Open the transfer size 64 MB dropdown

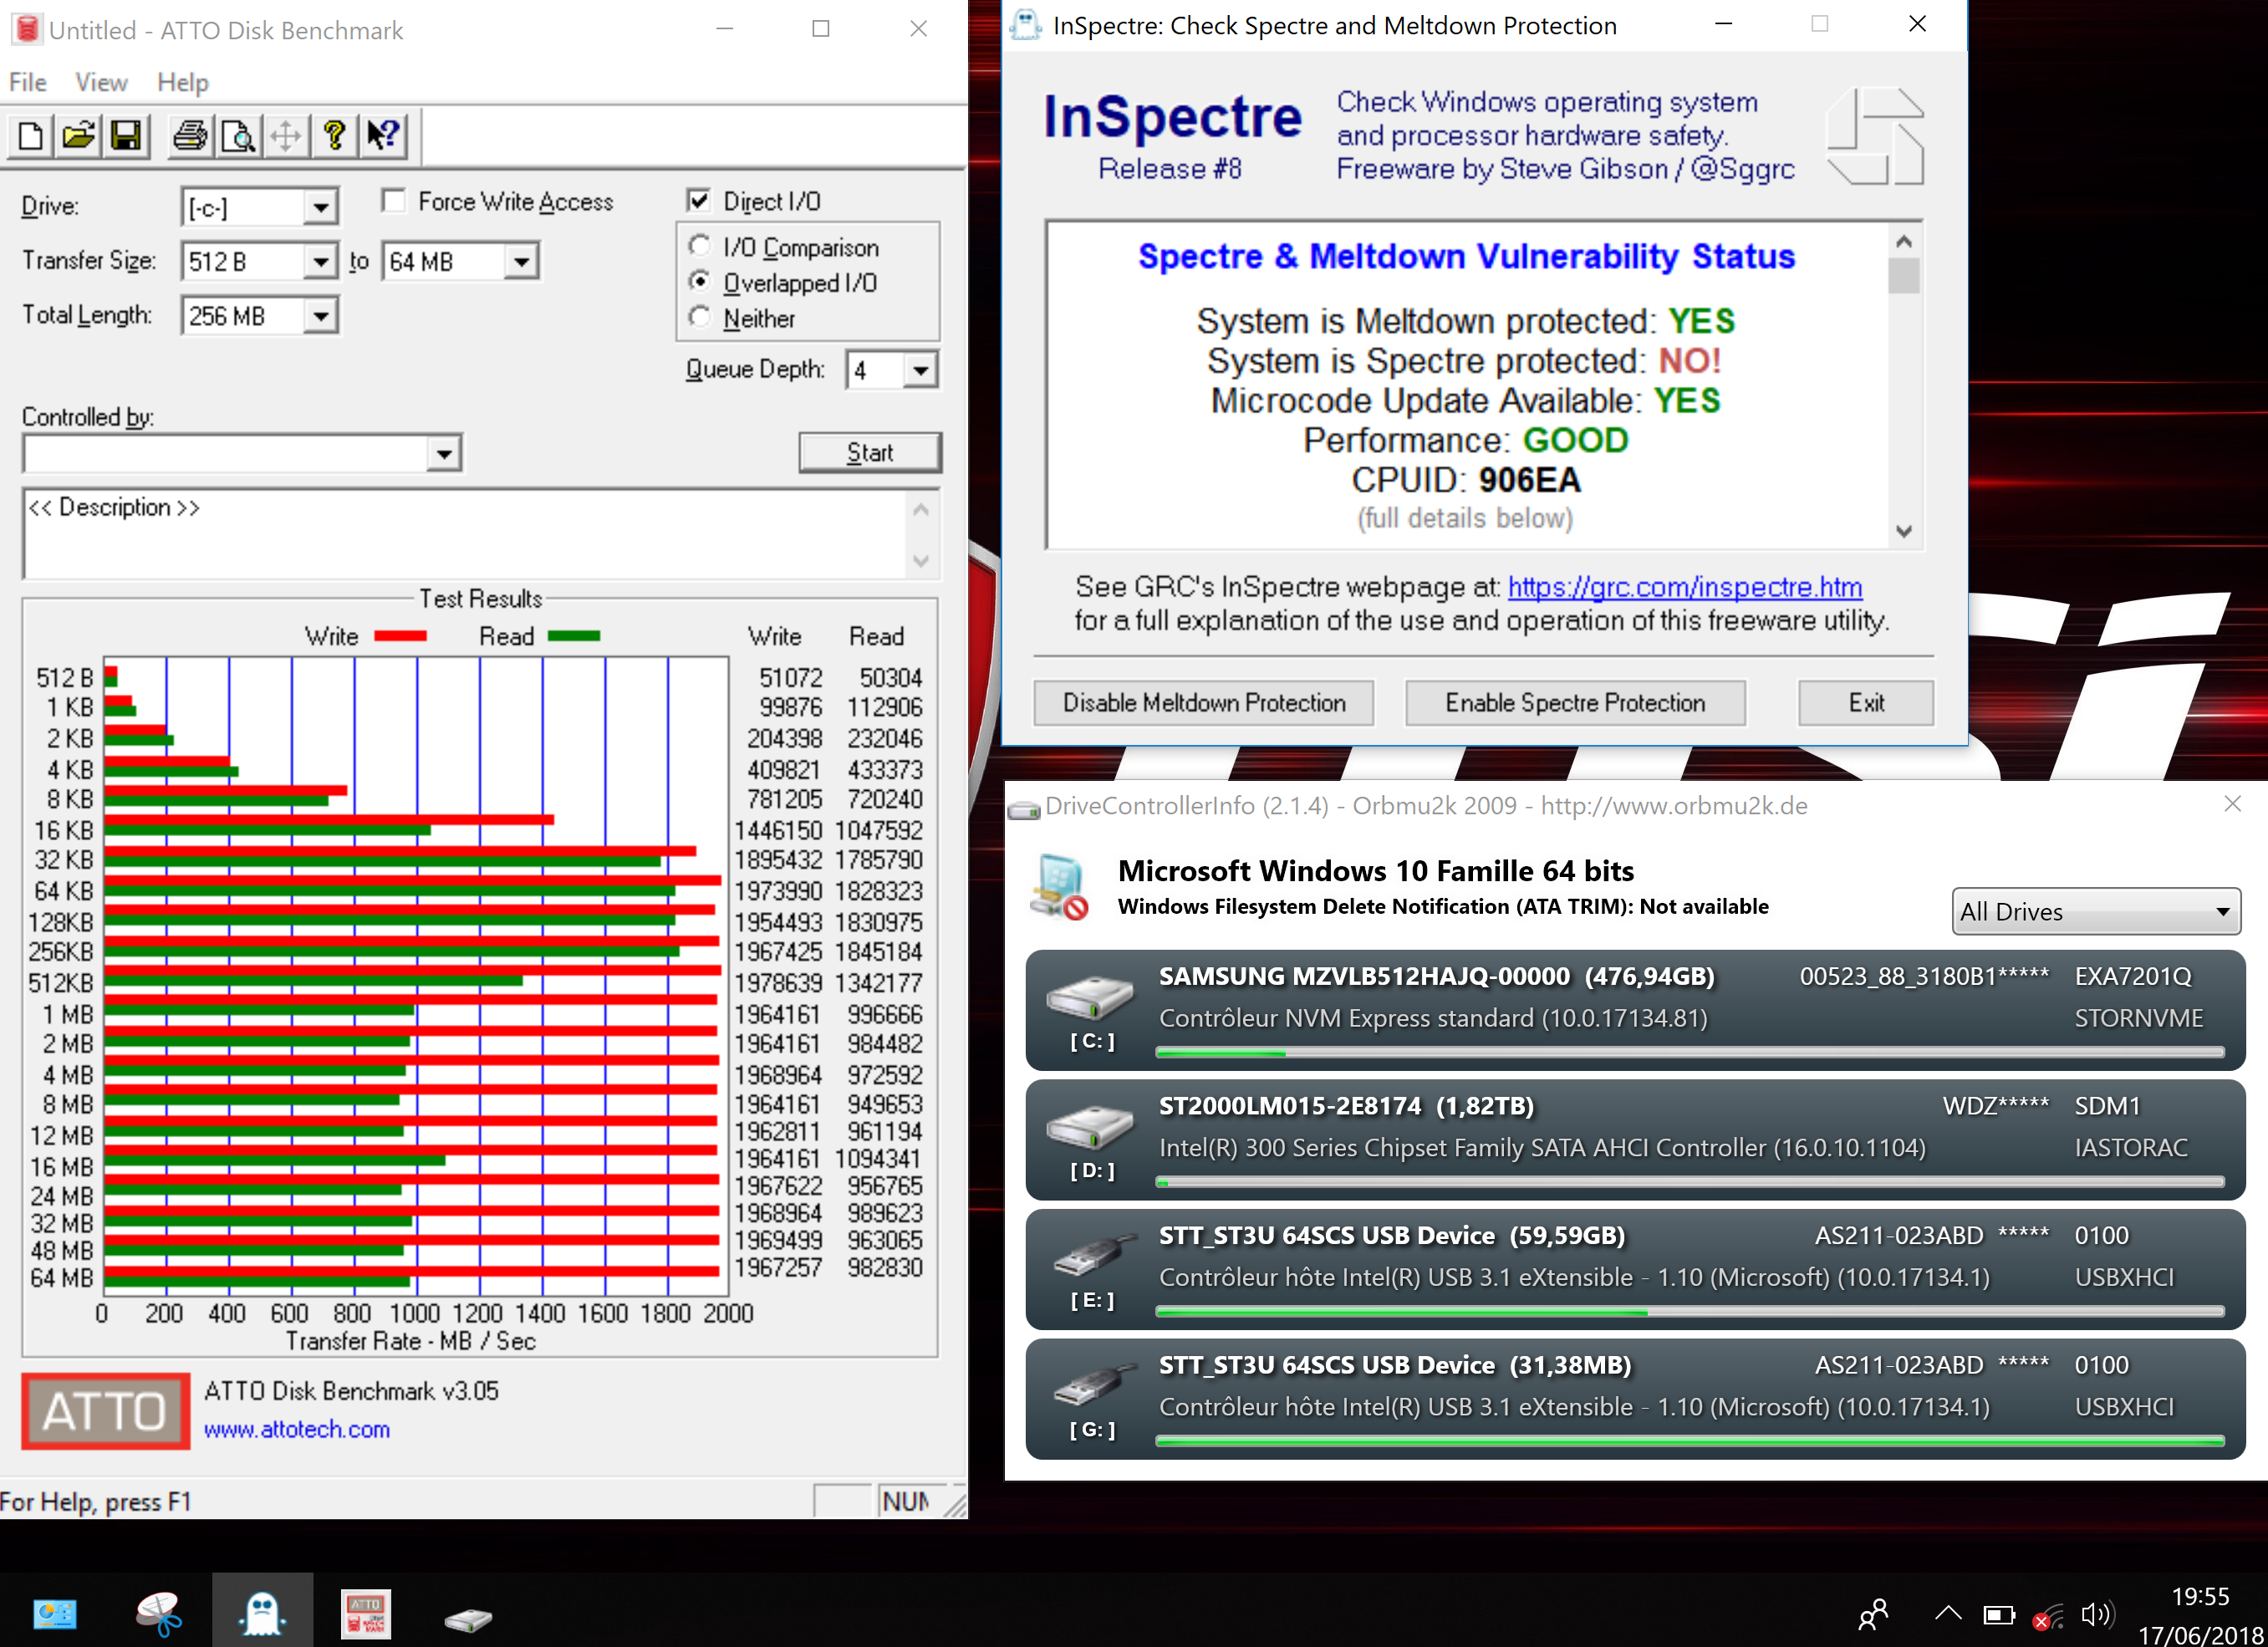(521, 262)
